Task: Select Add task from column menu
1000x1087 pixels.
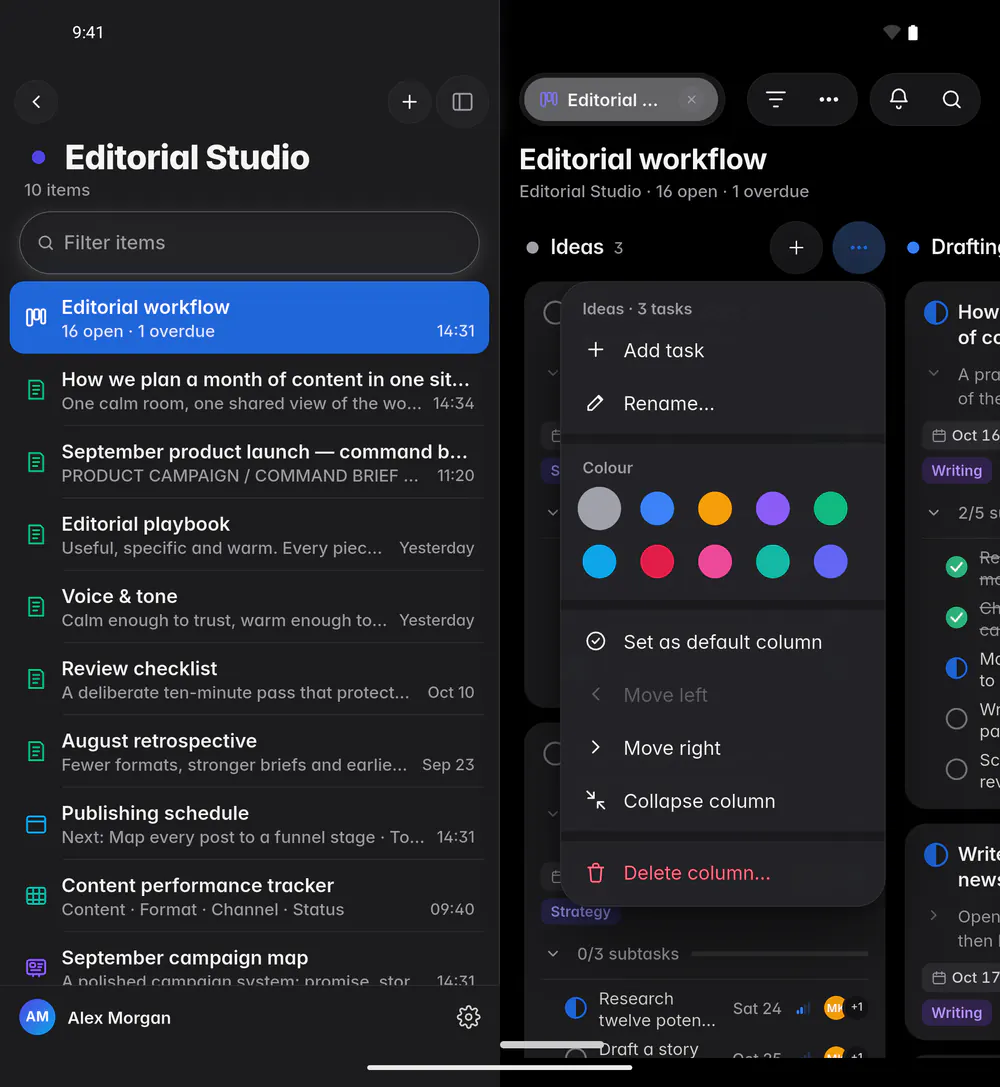Action: pos(723,350)
